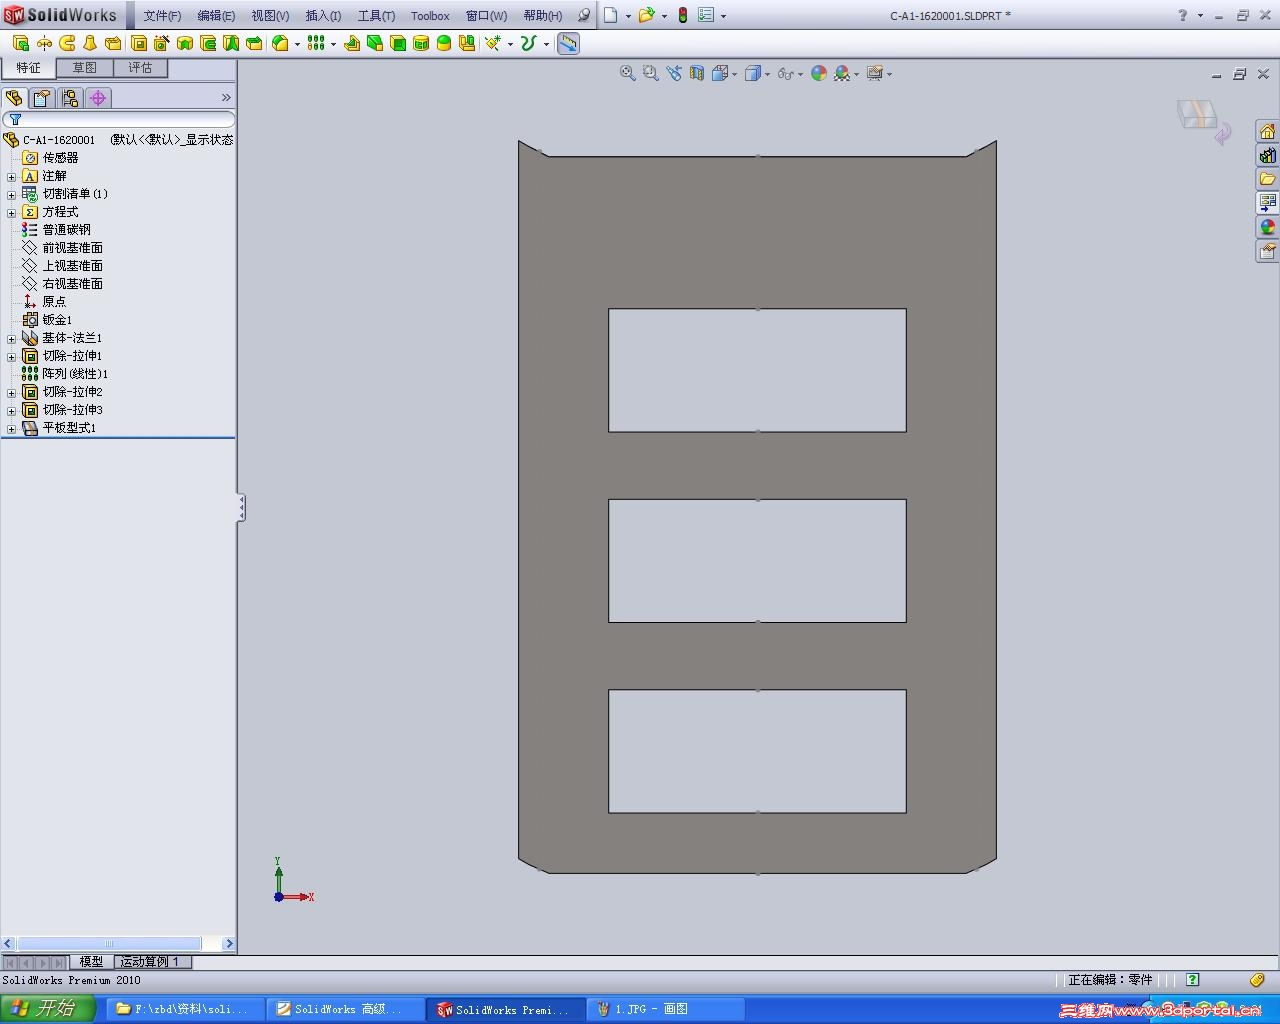Expand the 方程式 tree node
Image resolution: width=1280 pixels, height=1024 pixels.
pos(11,212)
